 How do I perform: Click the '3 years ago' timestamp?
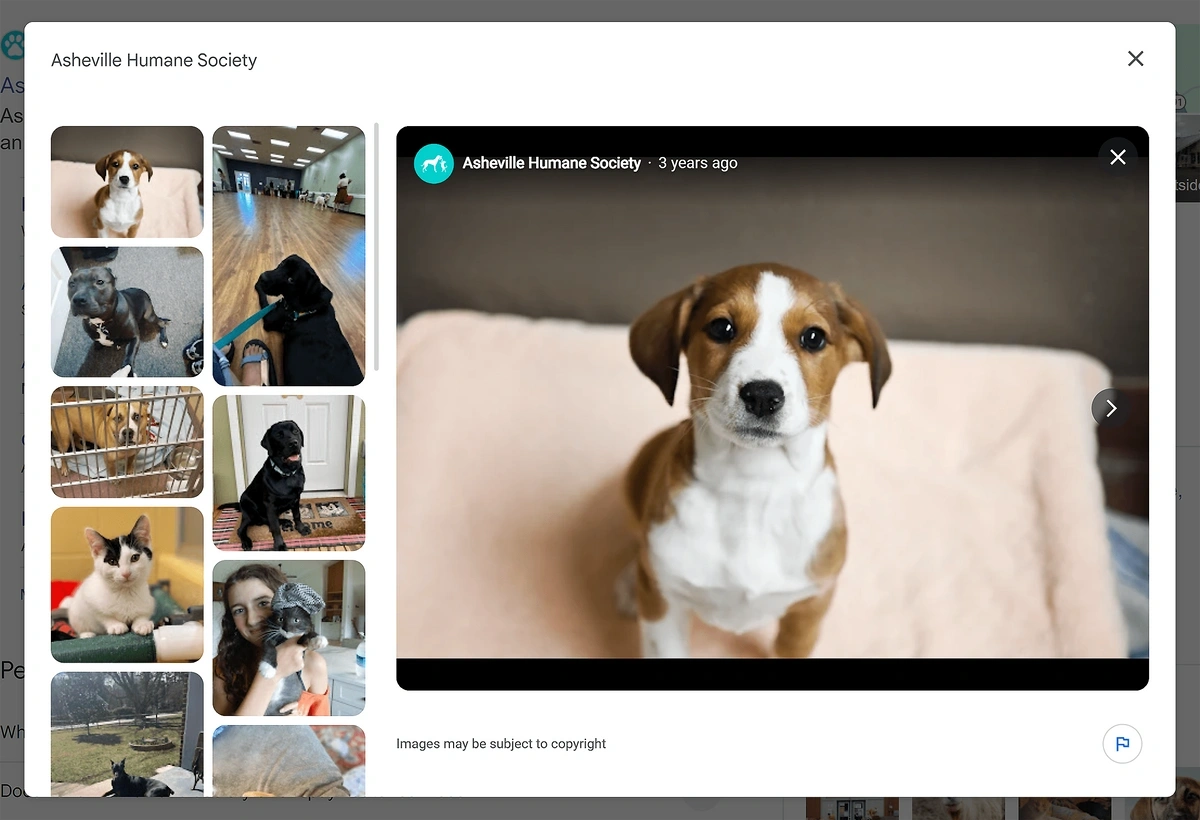click(698, 163)
